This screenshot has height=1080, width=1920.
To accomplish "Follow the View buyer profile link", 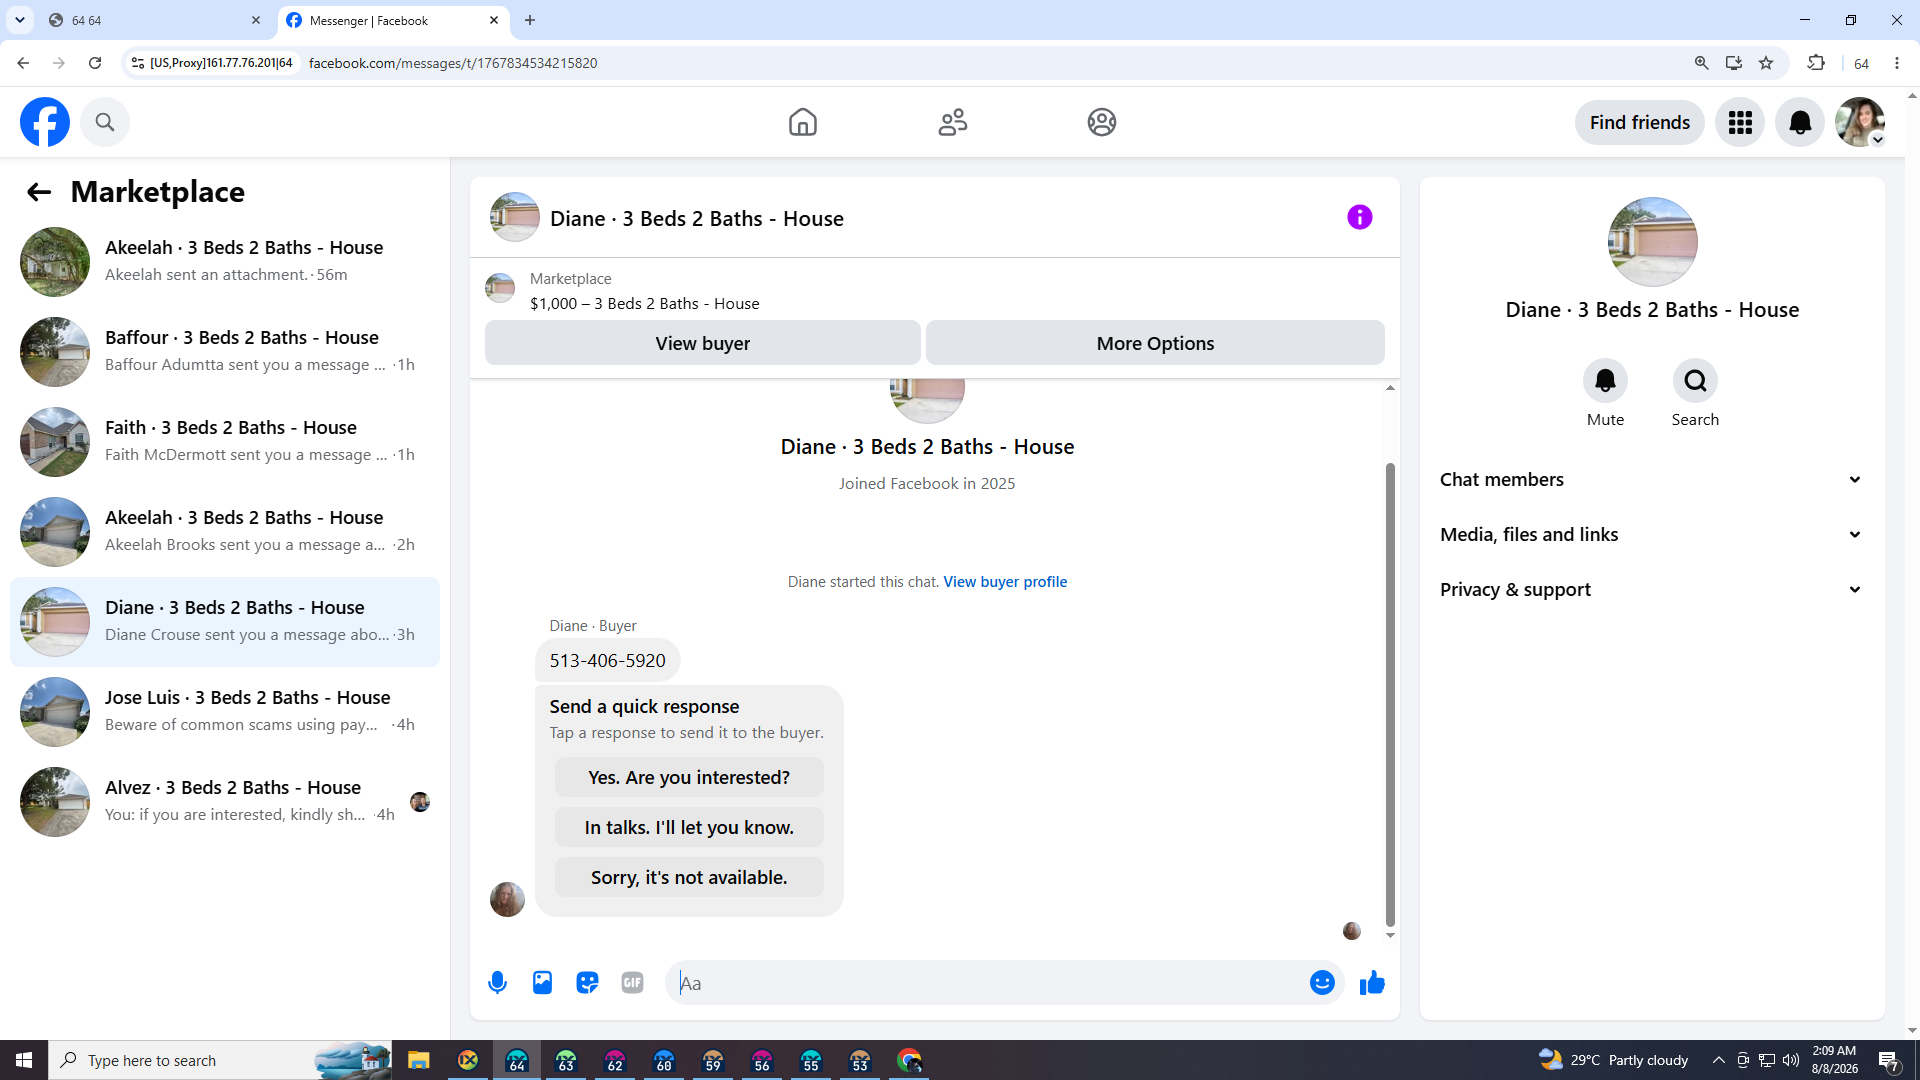I will pos(1005,582).
